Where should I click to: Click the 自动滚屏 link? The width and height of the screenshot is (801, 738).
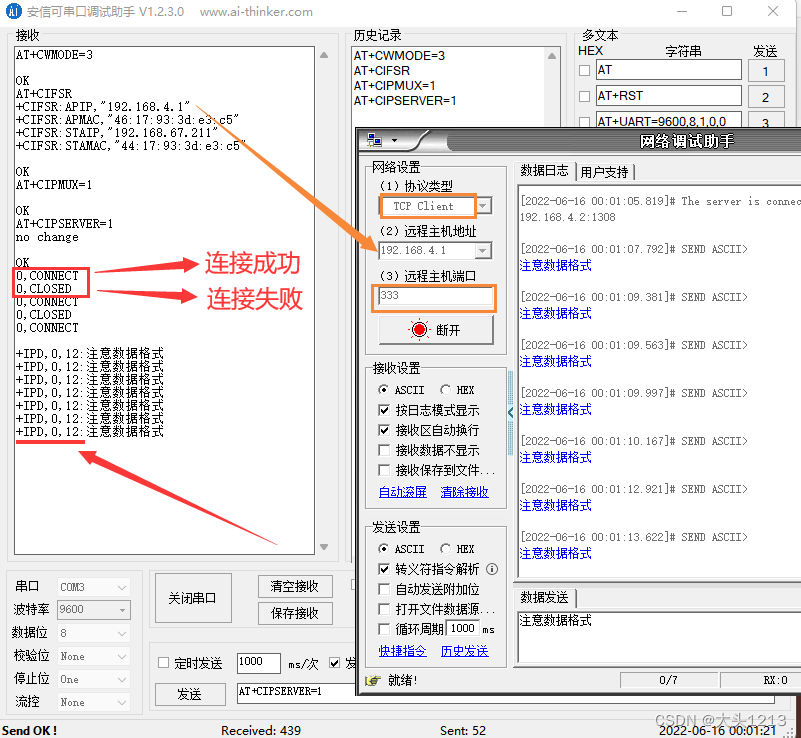403,492
